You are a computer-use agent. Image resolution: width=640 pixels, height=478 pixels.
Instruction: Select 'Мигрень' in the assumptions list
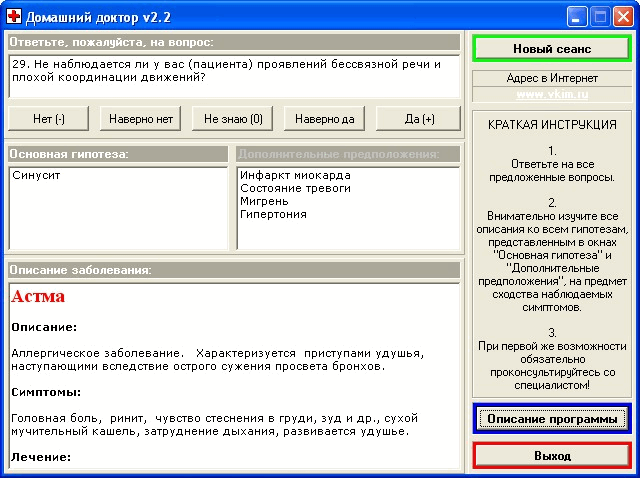(x=264, y=202)
